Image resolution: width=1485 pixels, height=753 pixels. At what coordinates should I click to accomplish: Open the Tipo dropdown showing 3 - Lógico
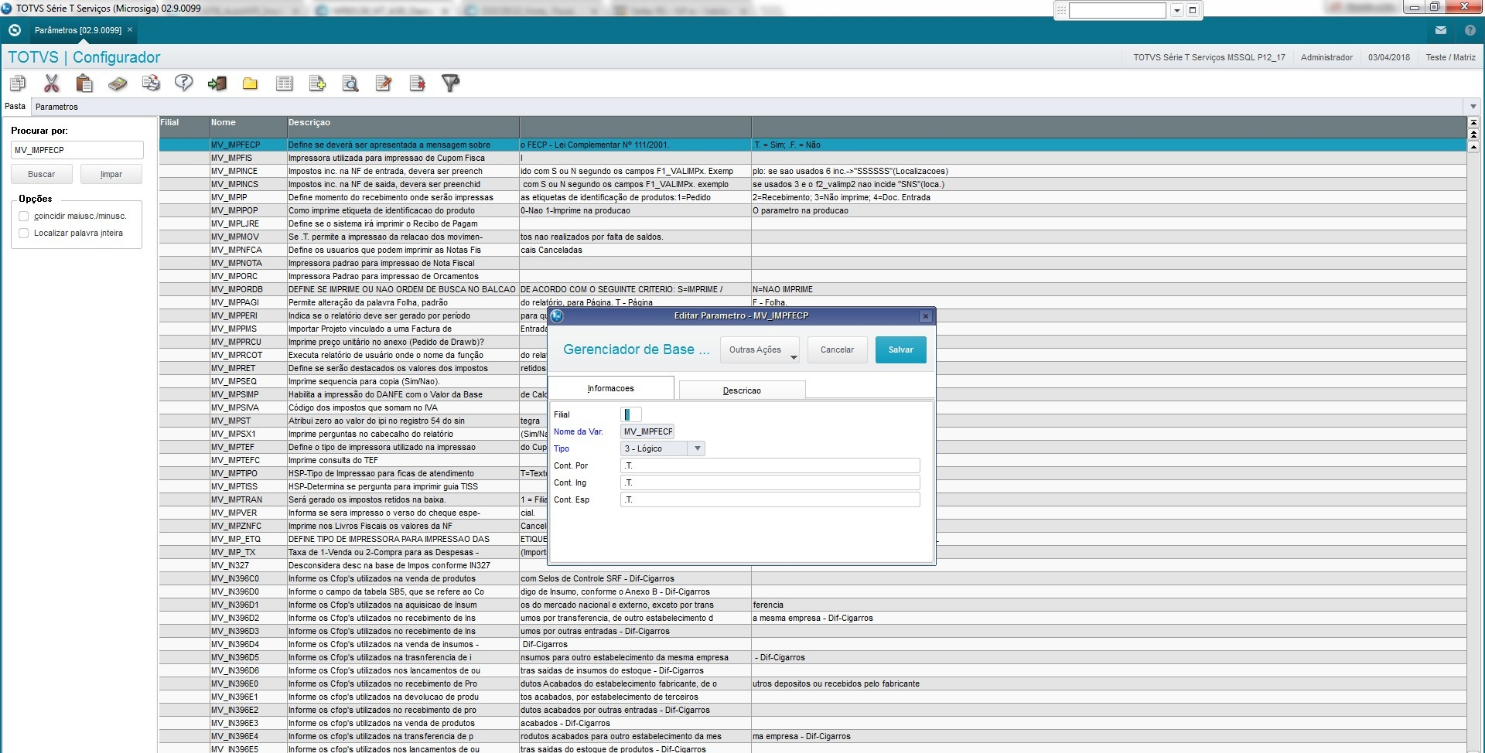pos(662,448)
